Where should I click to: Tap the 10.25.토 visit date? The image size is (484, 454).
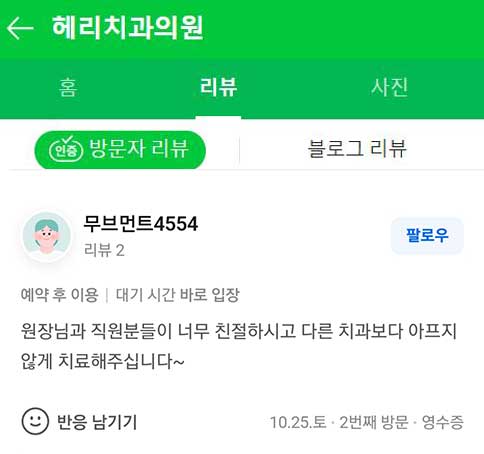click(x=298, y=422)
